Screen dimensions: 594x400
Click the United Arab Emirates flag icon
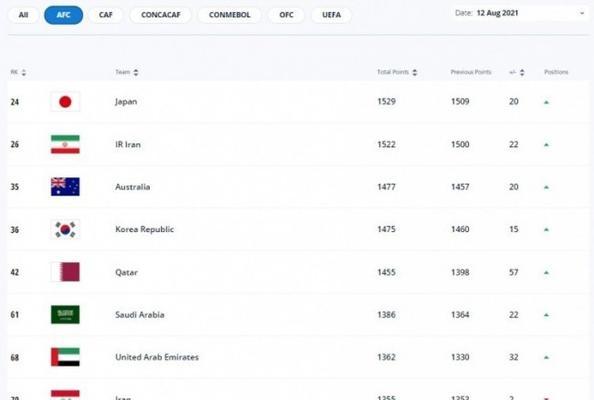point(65,357)
